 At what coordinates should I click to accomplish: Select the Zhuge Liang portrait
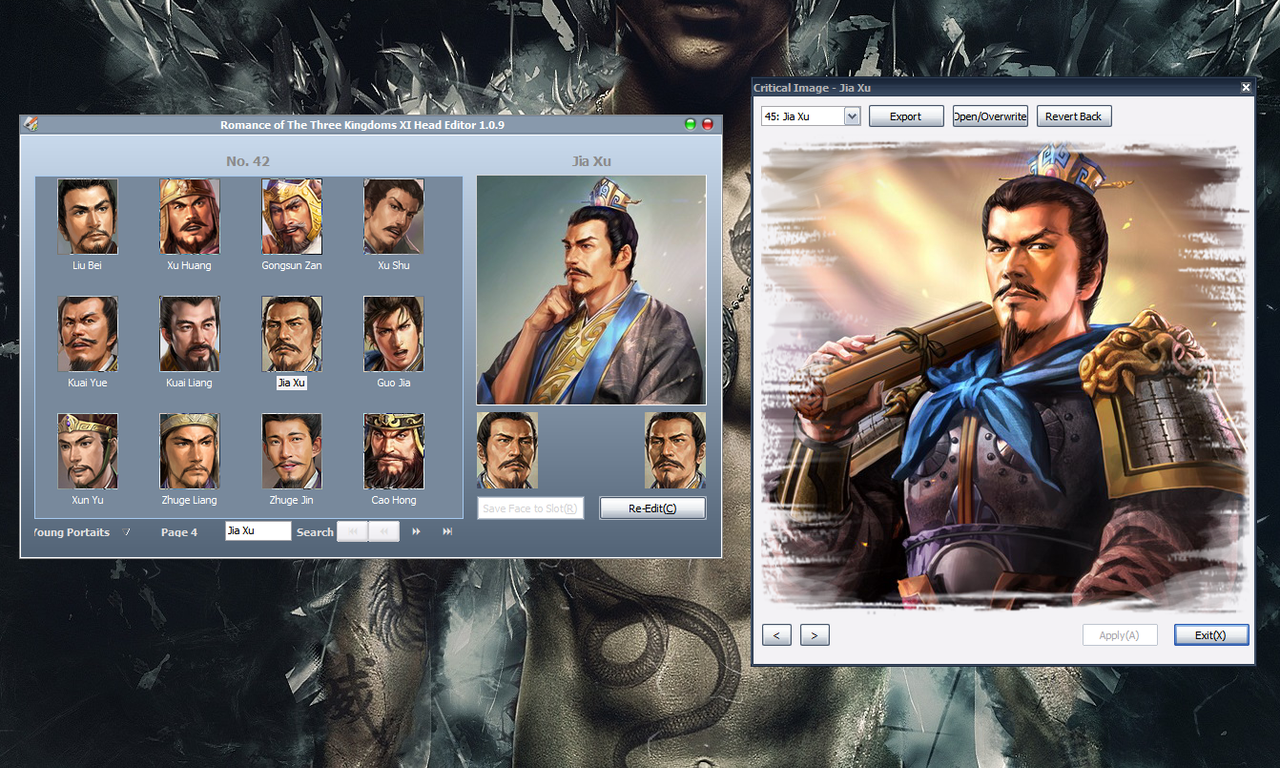[x=189, y=450]
